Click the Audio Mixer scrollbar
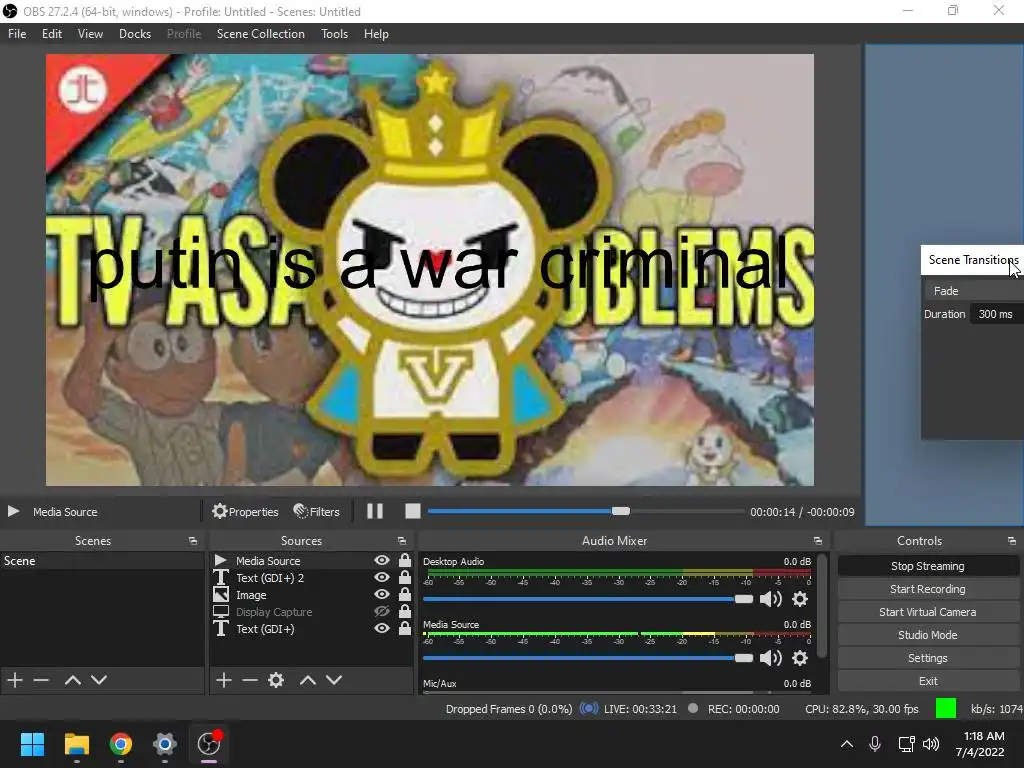The height and width of the screenshot is (768, 1024). pos(822,606)
